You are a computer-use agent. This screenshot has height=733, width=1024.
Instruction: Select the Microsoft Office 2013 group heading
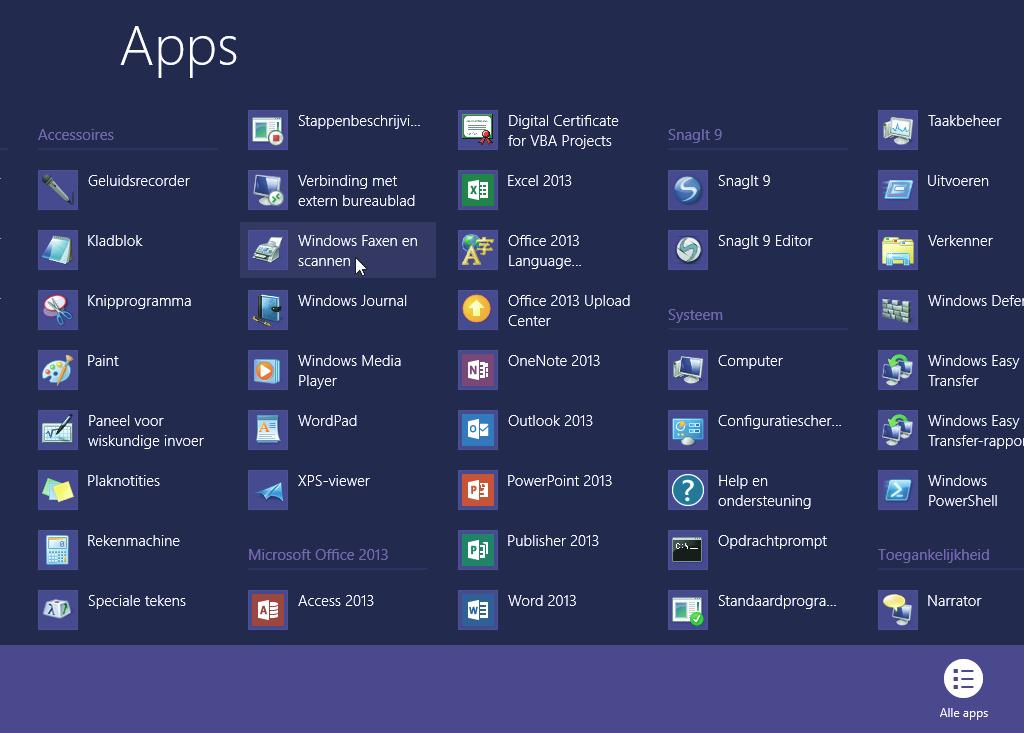point(318,555)
